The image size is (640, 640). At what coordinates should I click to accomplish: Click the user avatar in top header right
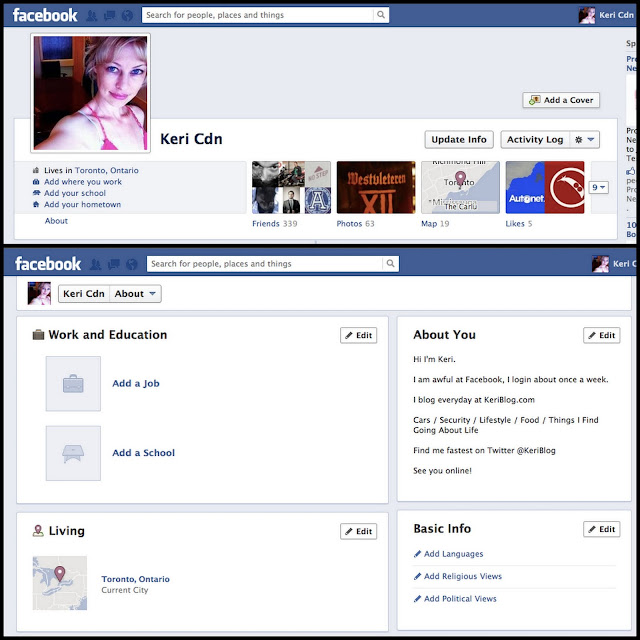click(x=587, y=15)
